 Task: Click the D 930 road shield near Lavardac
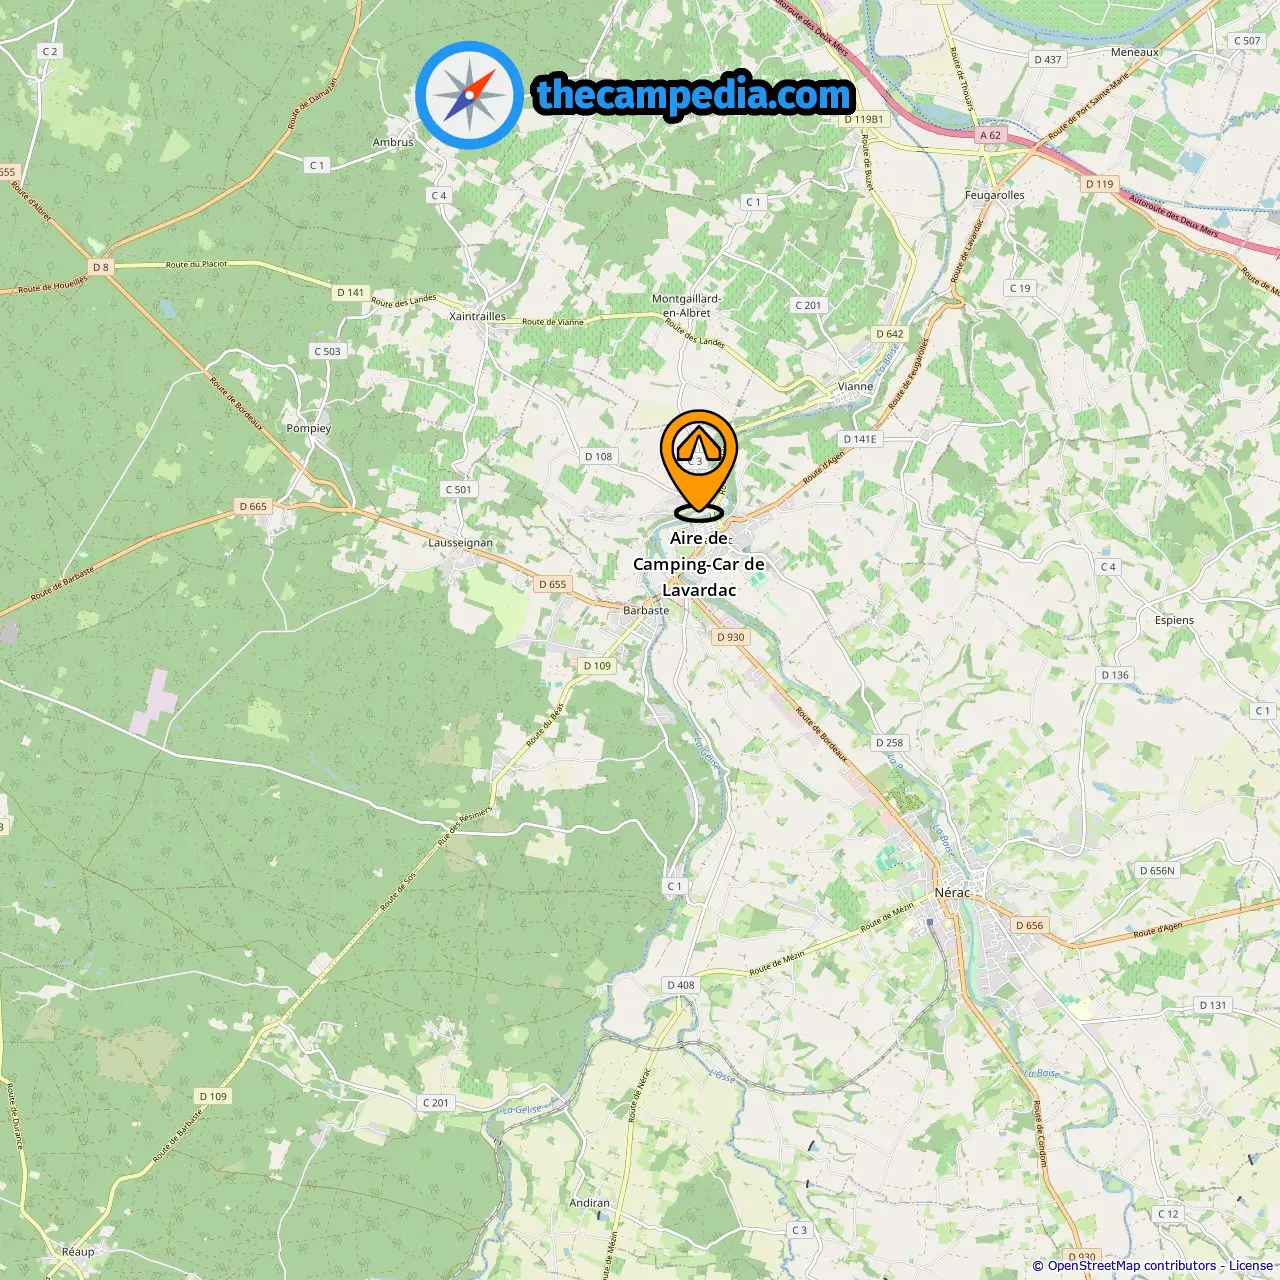click(x=731, y=637)
